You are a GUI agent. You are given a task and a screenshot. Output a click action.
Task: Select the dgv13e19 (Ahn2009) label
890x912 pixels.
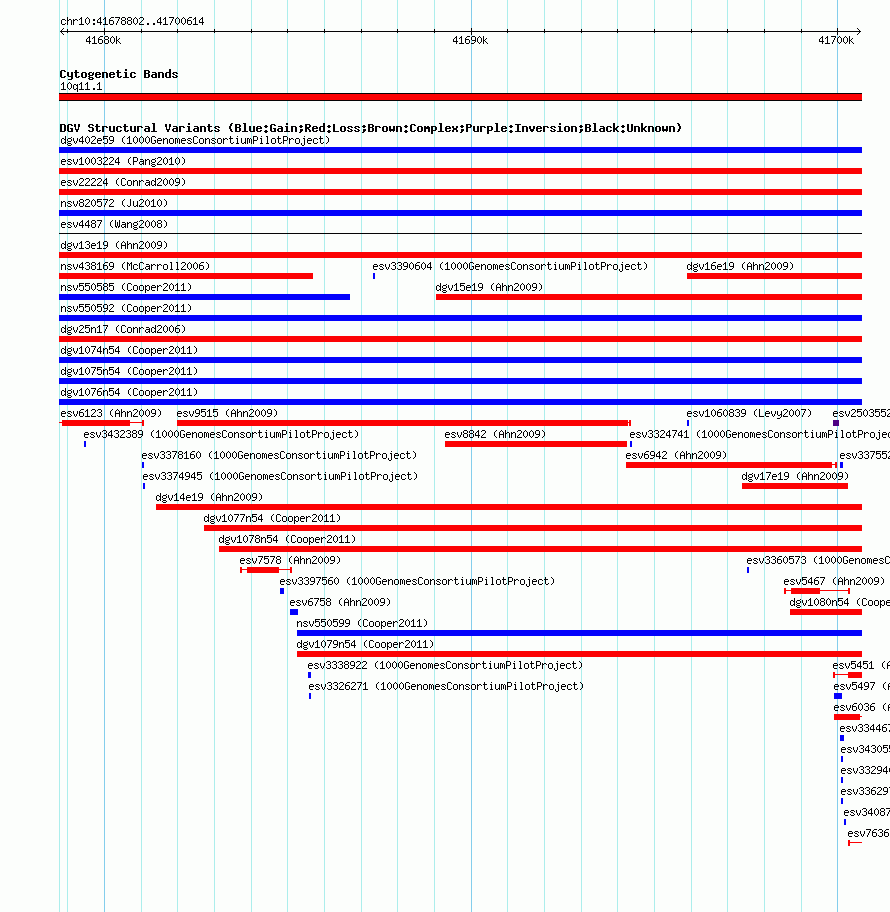tap(114, 245)
